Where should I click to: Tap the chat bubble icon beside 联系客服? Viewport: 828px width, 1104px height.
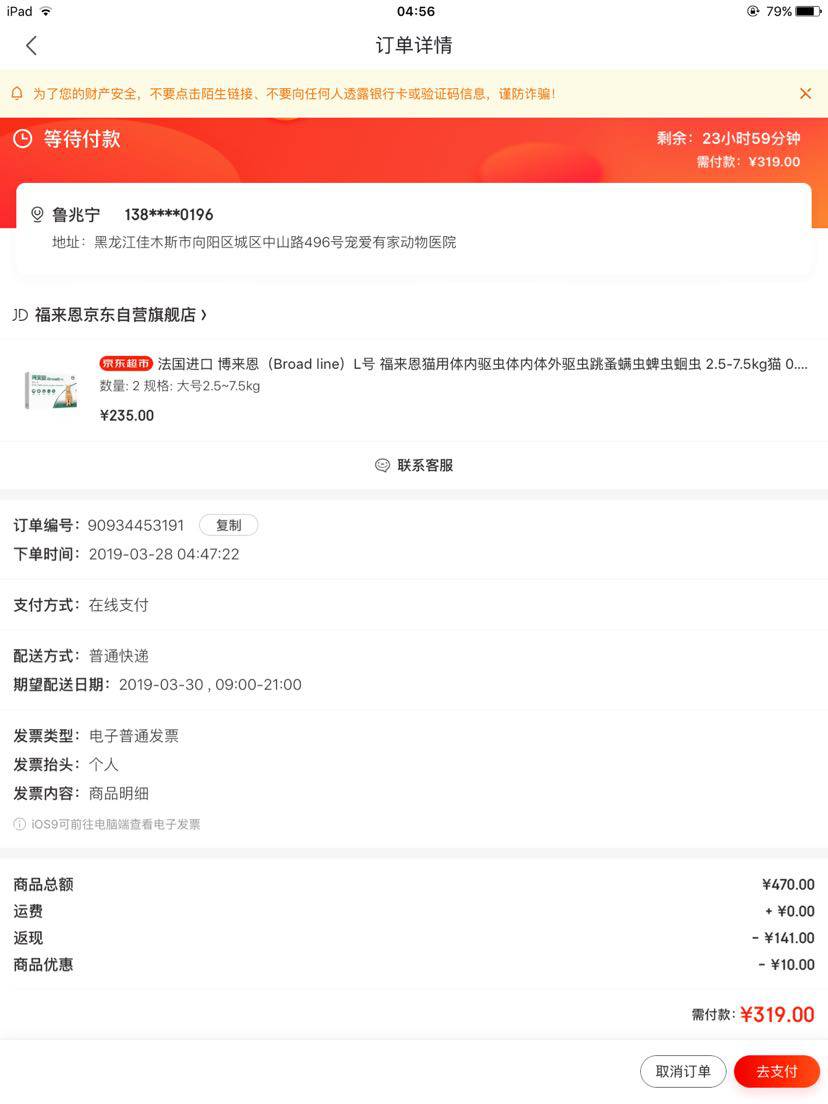pyautogui.click(x=382, y=465)
